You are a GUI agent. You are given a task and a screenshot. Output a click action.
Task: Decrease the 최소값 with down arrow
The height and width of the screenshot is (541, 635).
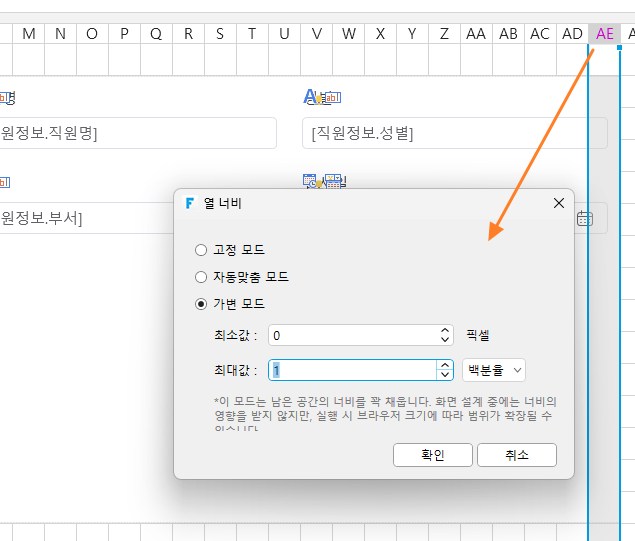point(445,340)
